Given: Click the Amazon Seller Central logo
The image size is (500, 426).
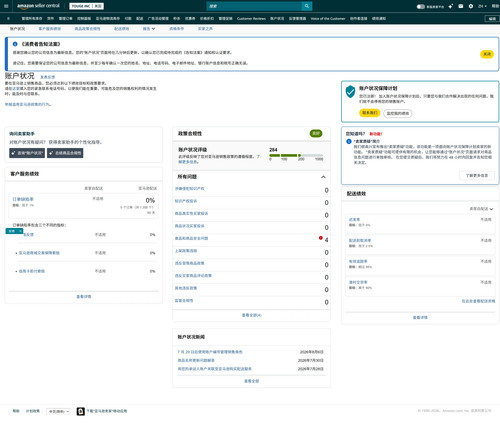Looking at the screenshot, I should 38,6.
